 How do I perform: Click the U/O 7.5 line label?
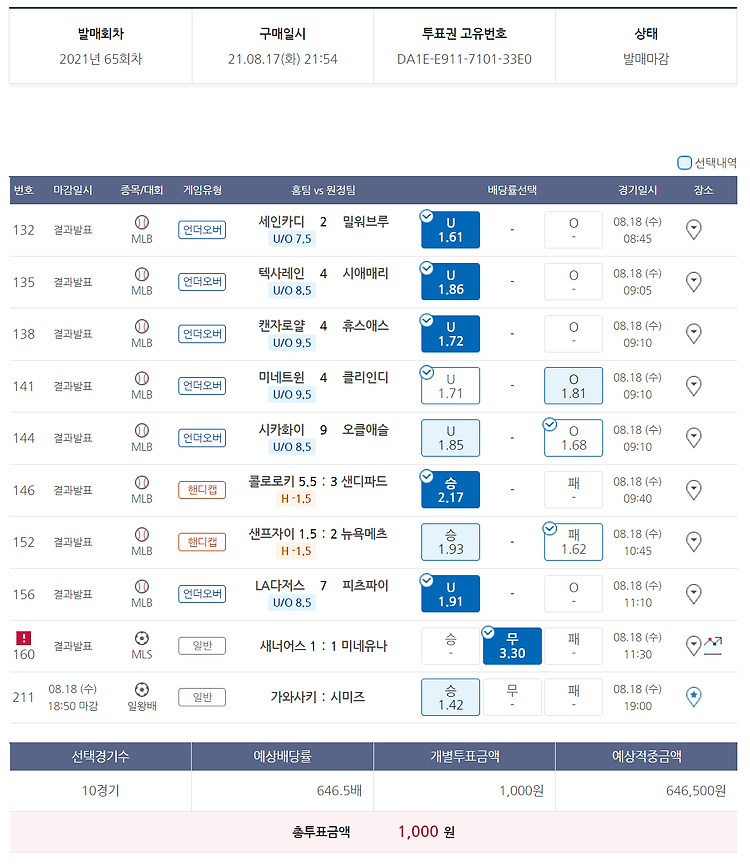point(292,239)
